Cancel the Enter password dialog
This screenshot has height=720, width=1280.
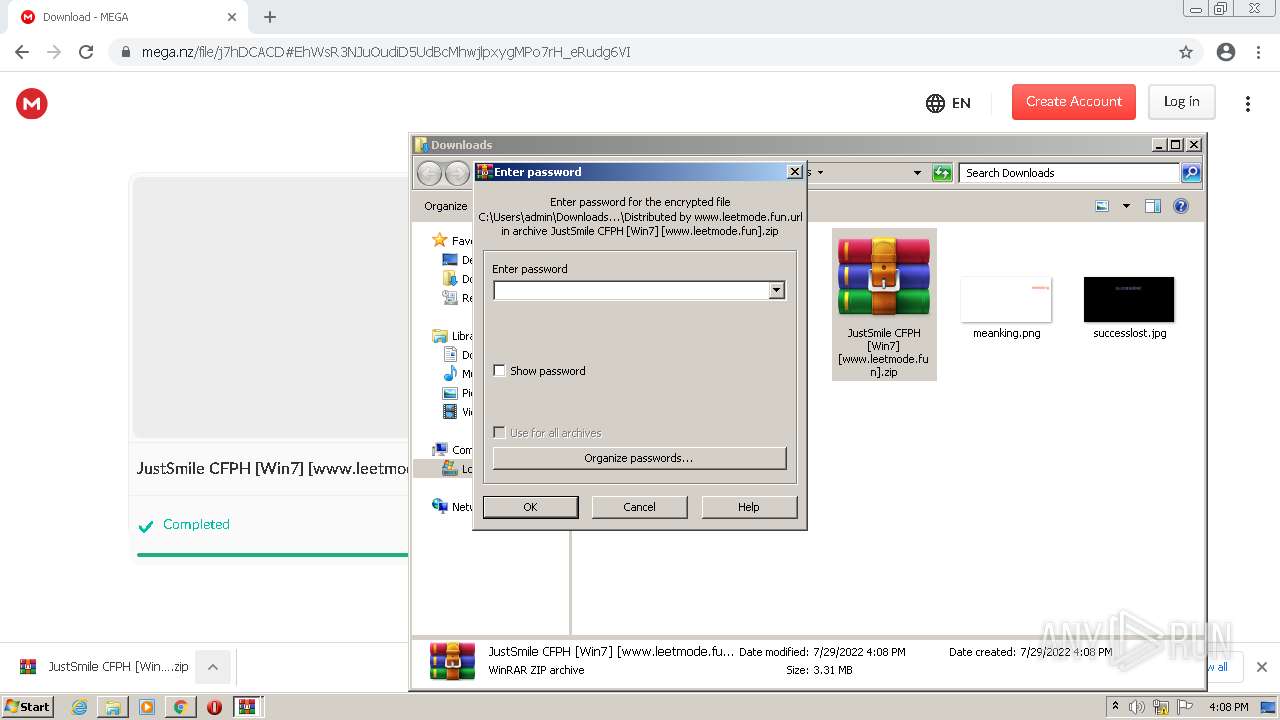tap(639, 507)
